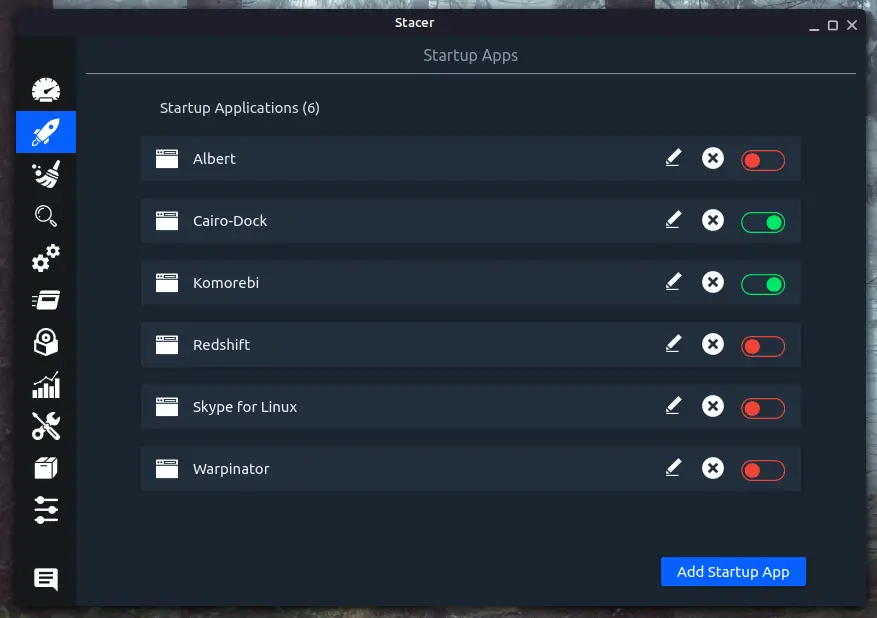Select the Warpinator app name text
Viewport: 877px width, 618px height.
point(231,469)
